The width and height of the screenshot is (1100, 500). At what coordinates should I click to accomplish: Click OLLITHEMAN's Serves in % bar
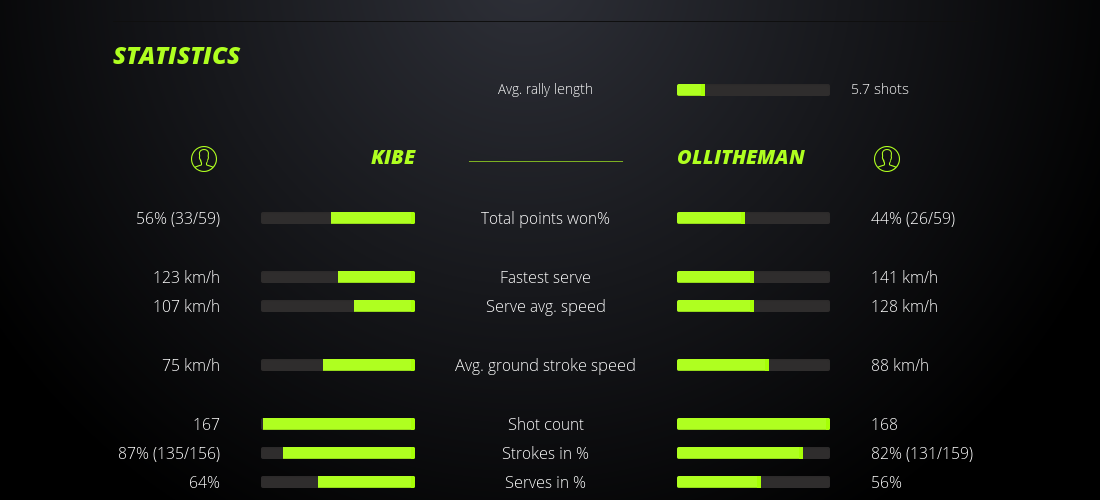tap(753, 482)
